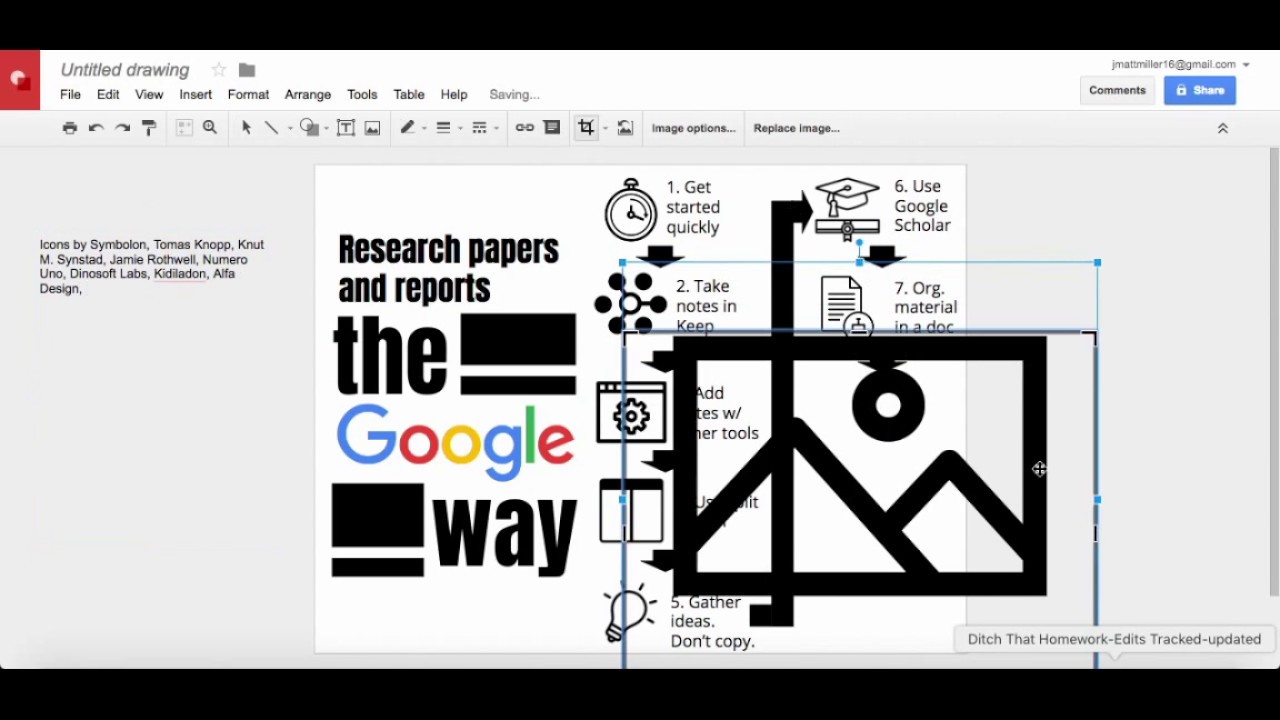The image size is (1280, 720).
Task: Open account menu for jmattmiller16@gmail.com
Action: coord(1180,64)
